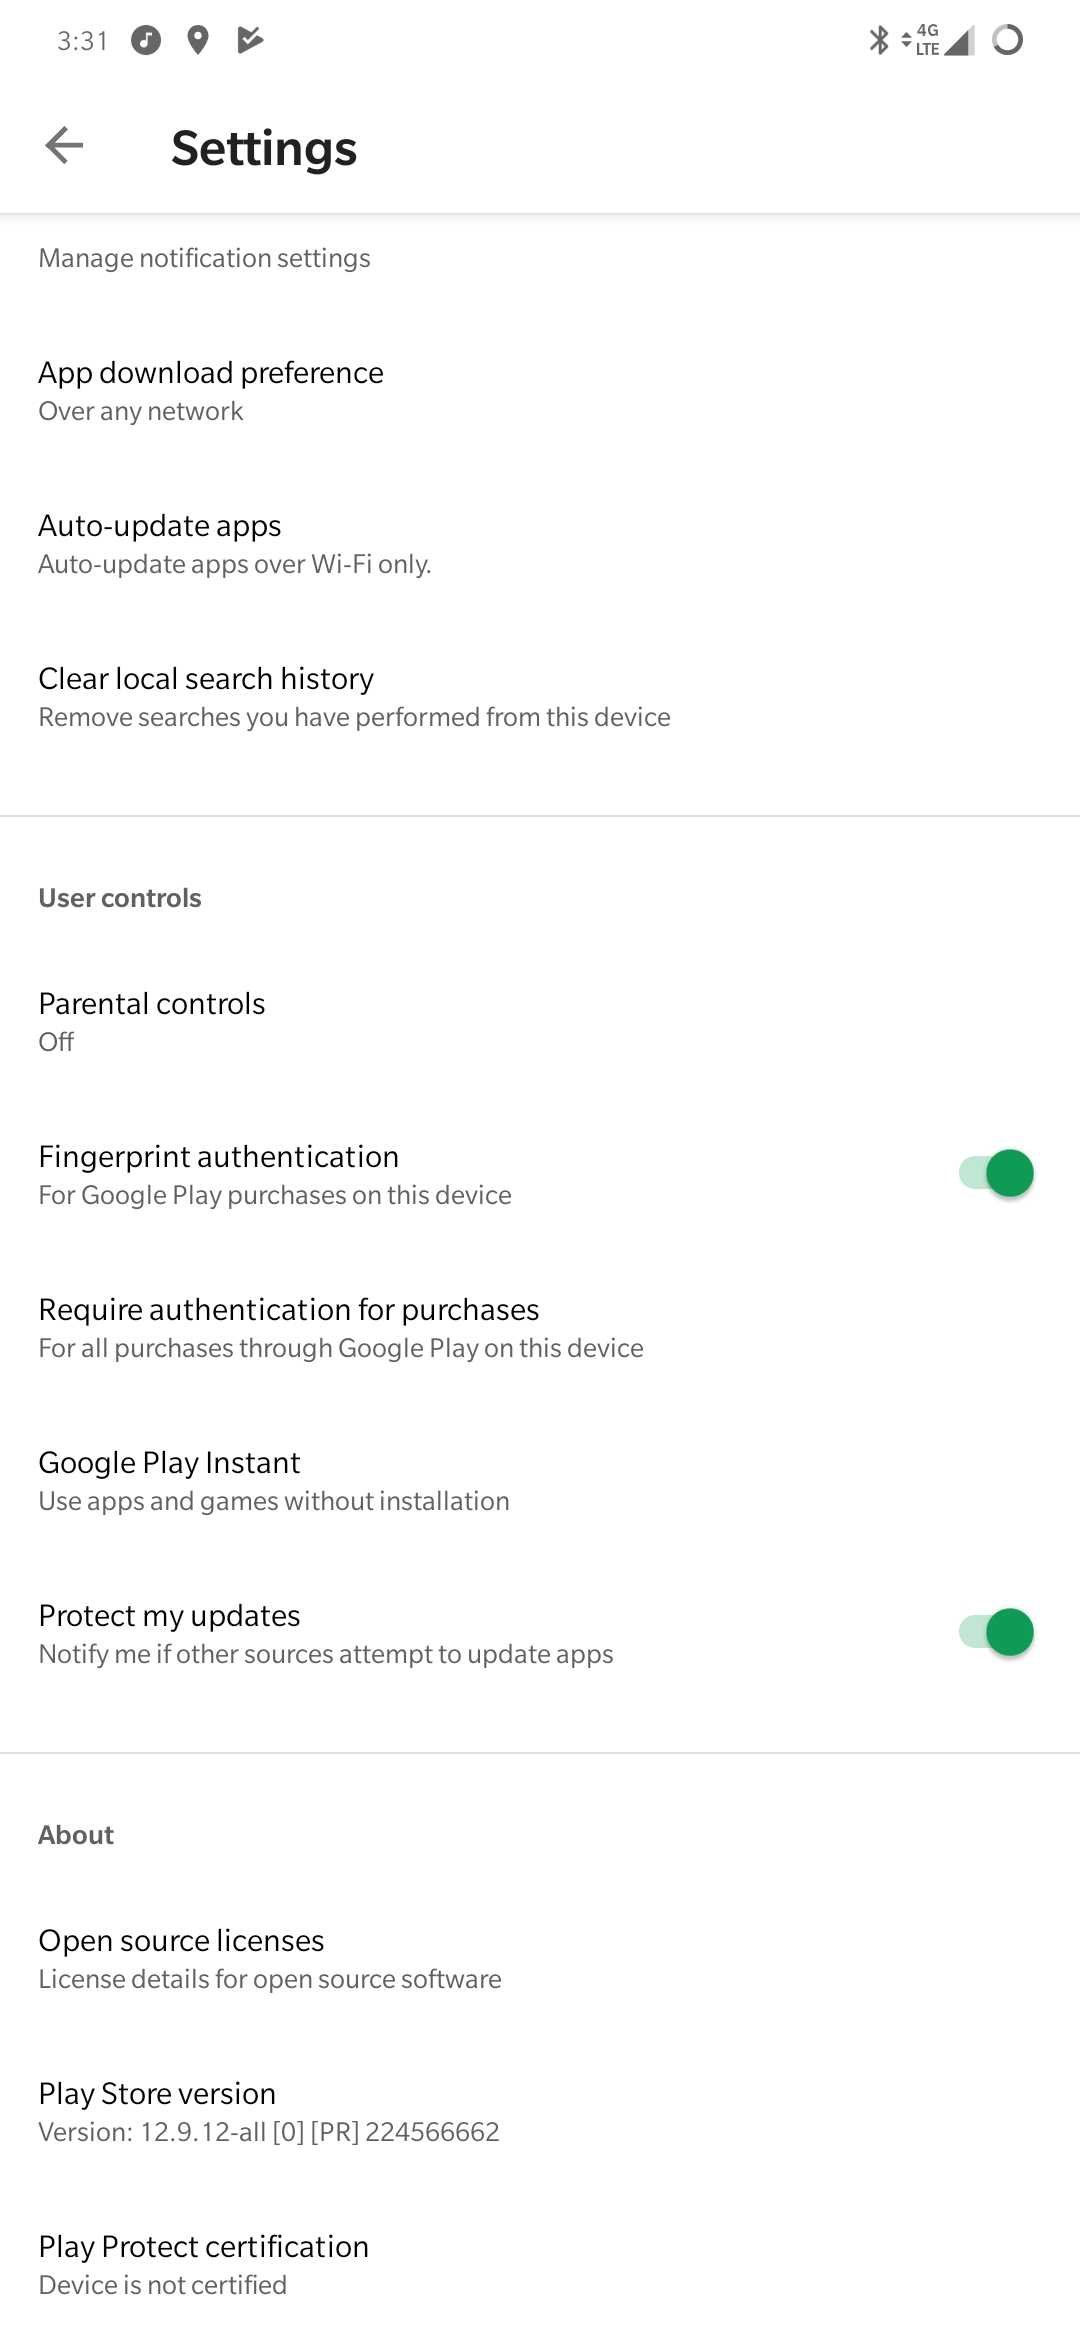The width and height of the screenshot is (1080, 2340).
Task: Tap the 4G LTE signal icon
Action: pos(940,40)
